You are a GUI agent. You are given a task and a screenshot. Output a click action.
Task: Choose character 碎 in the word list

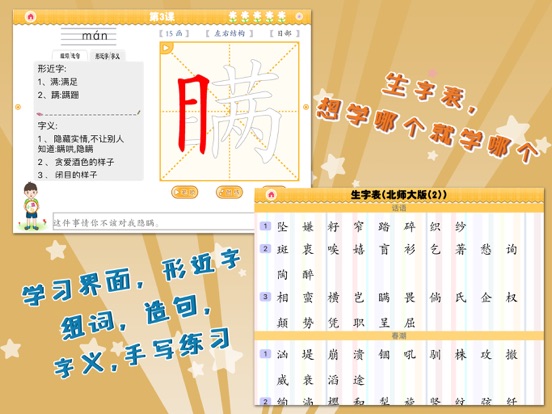(409, 226)
